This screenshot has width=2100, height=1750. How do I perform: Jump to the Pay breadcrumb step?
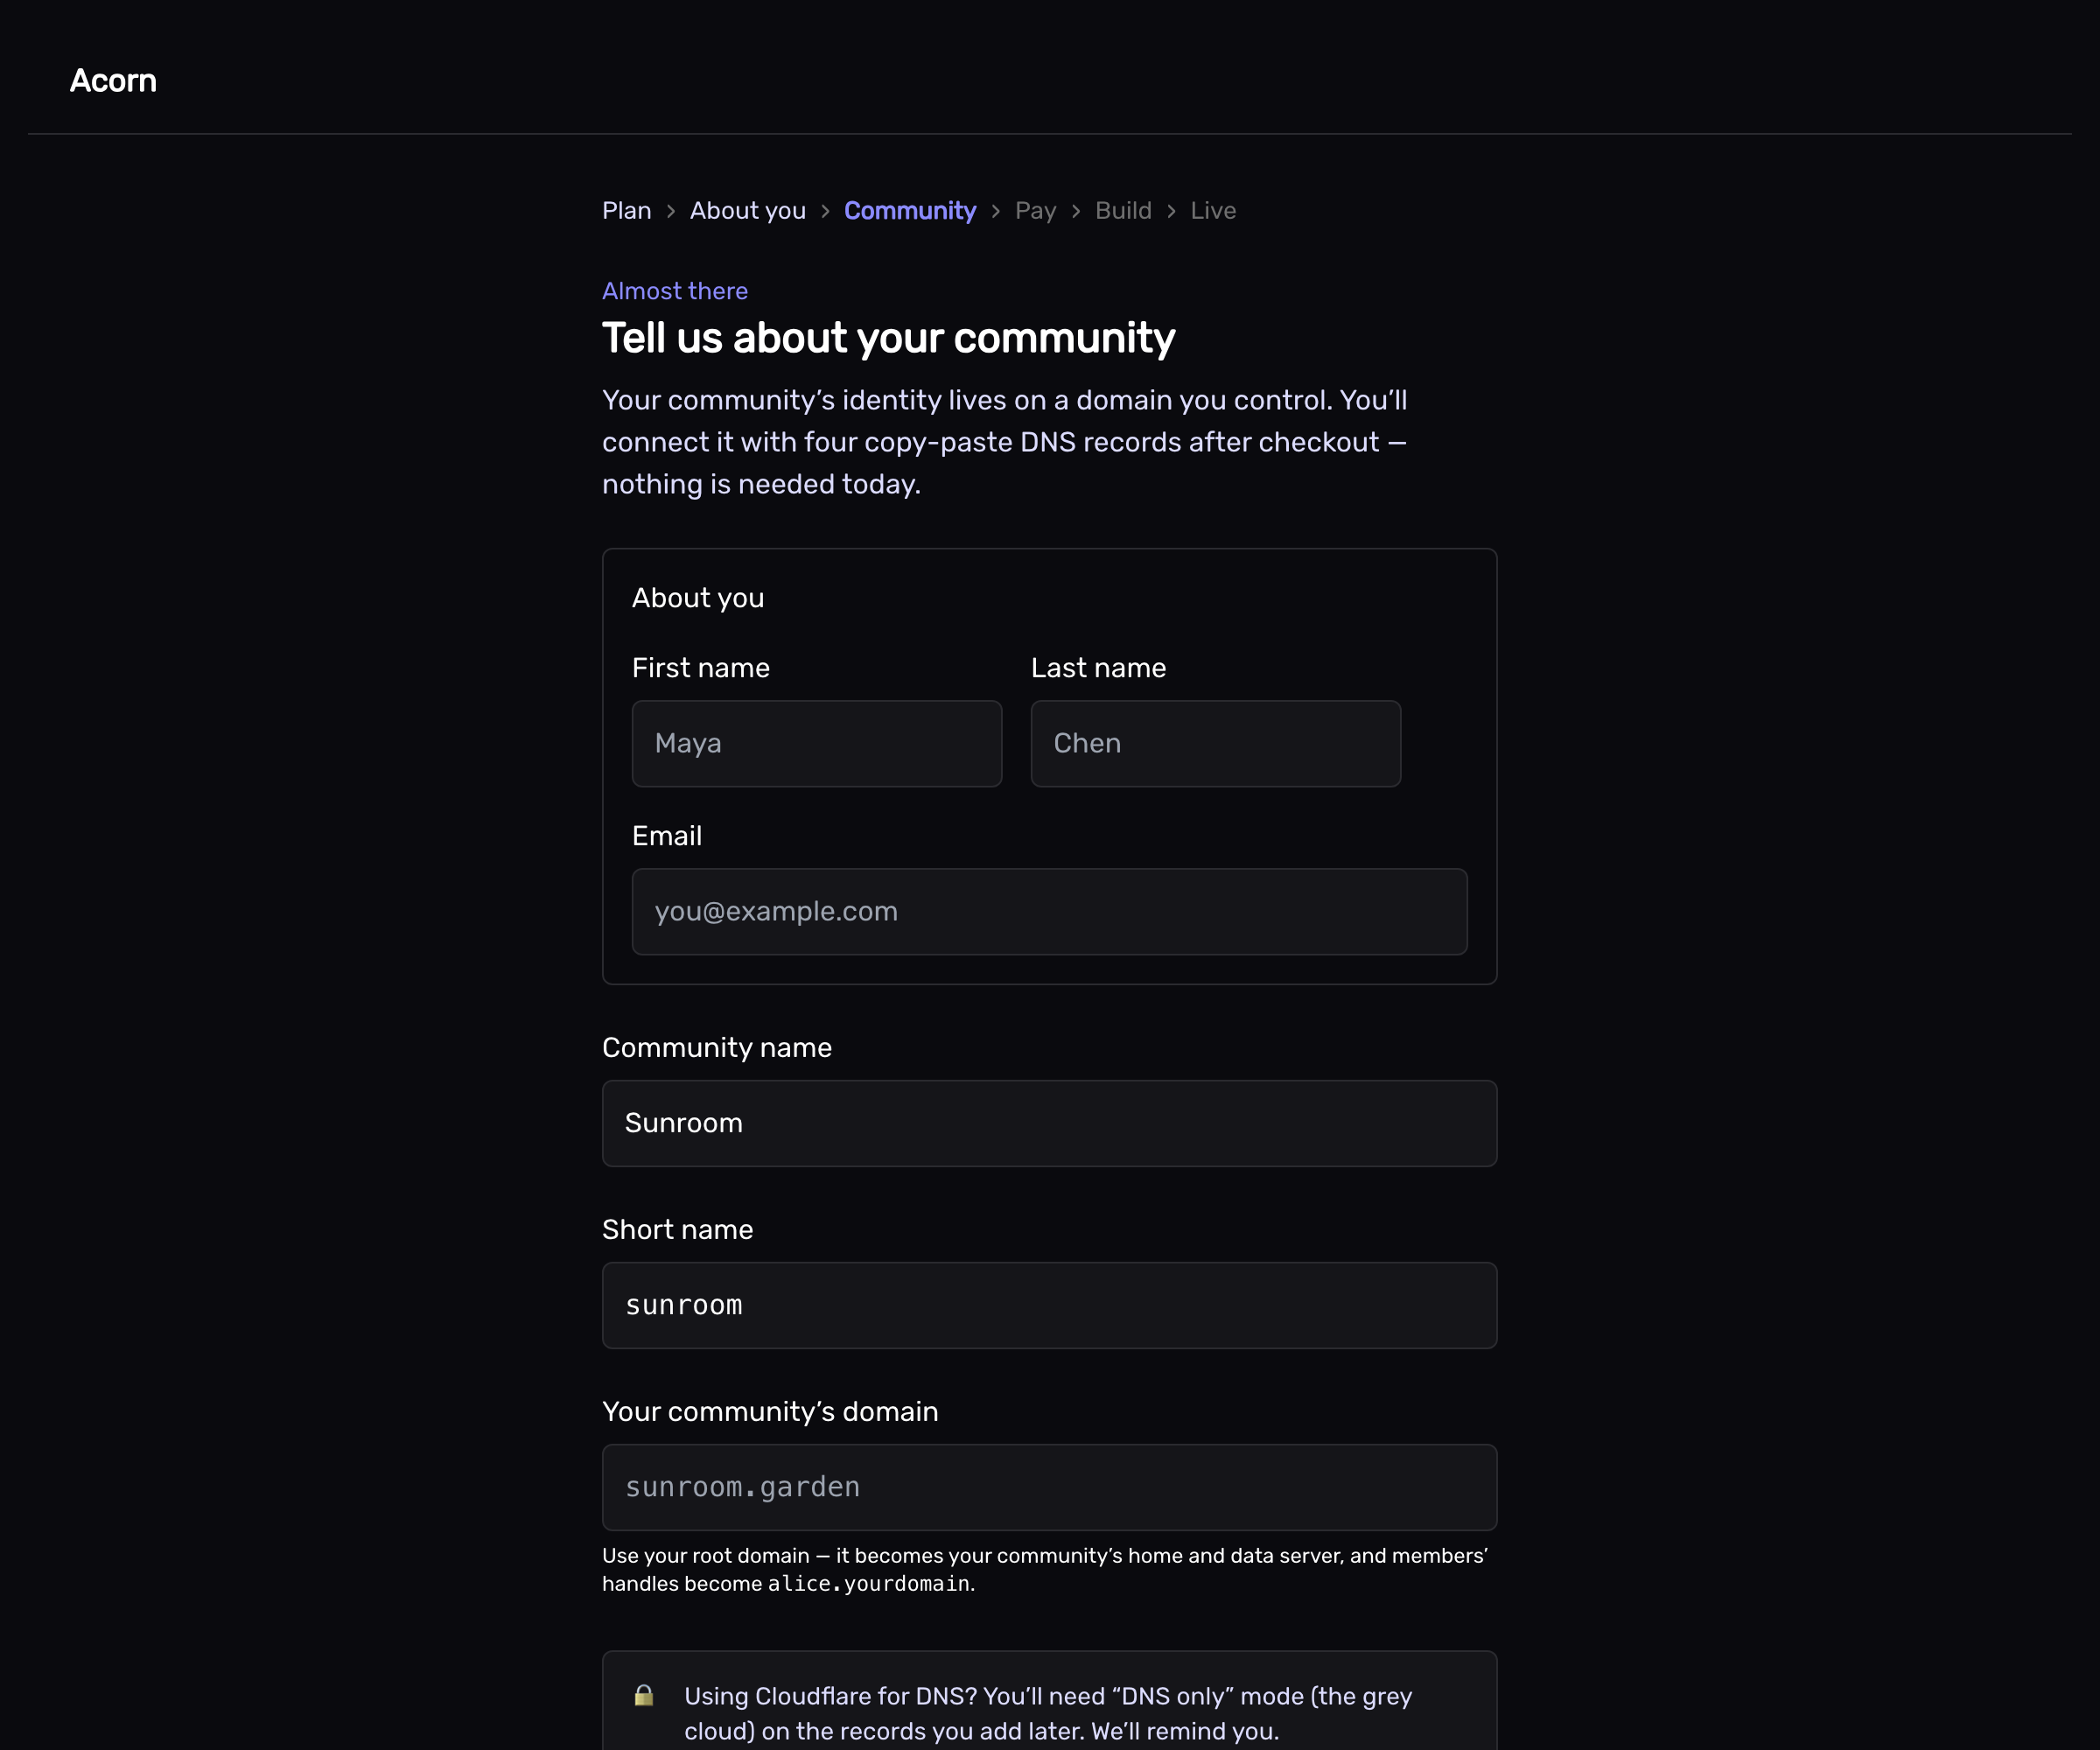(1035, 211)
